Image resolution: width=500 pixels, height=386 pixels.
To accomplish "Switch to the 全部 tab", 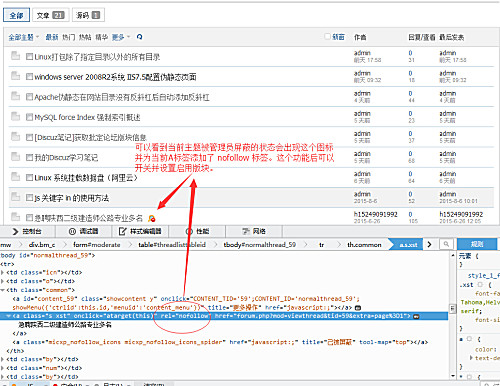I will point(16,15).
